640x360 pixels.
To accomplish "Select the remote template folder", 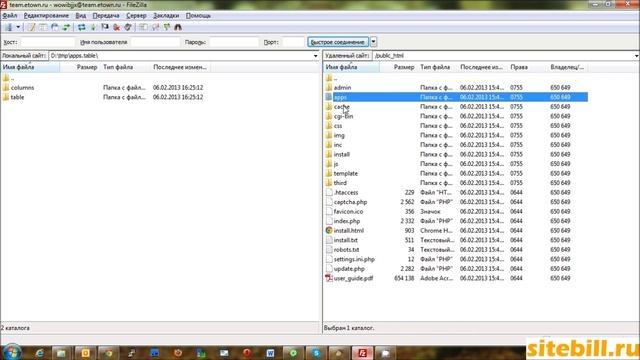I will point(345,173).
